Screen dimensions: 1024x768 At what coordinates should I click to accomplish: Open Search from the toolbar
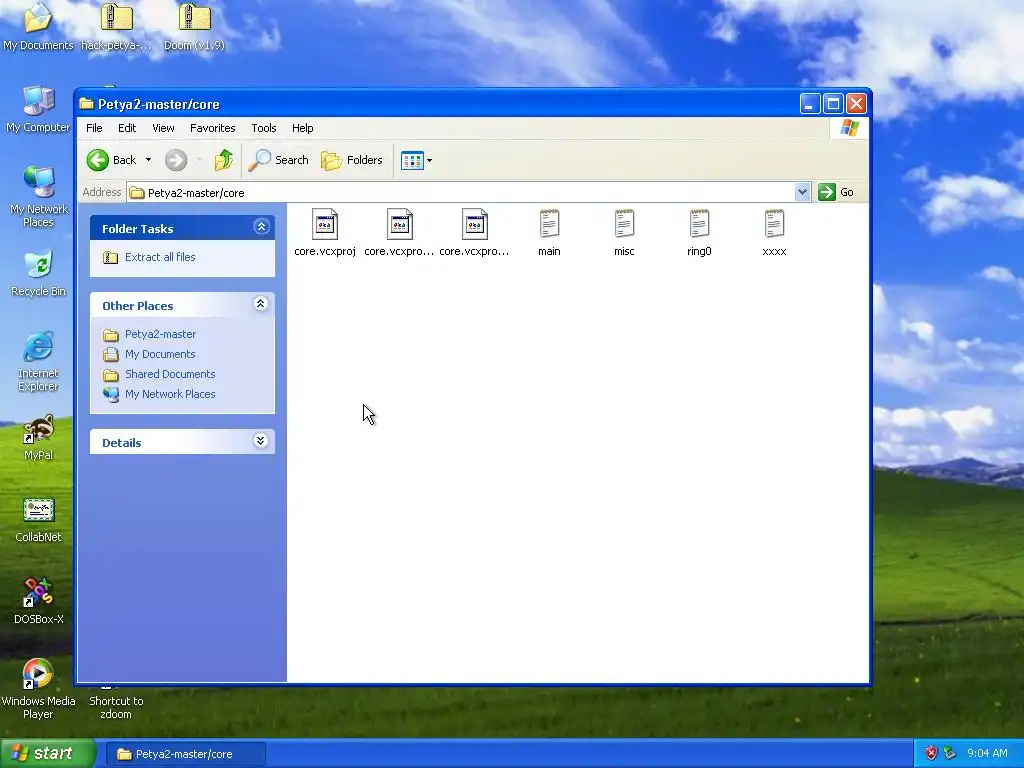click(279, 160)
